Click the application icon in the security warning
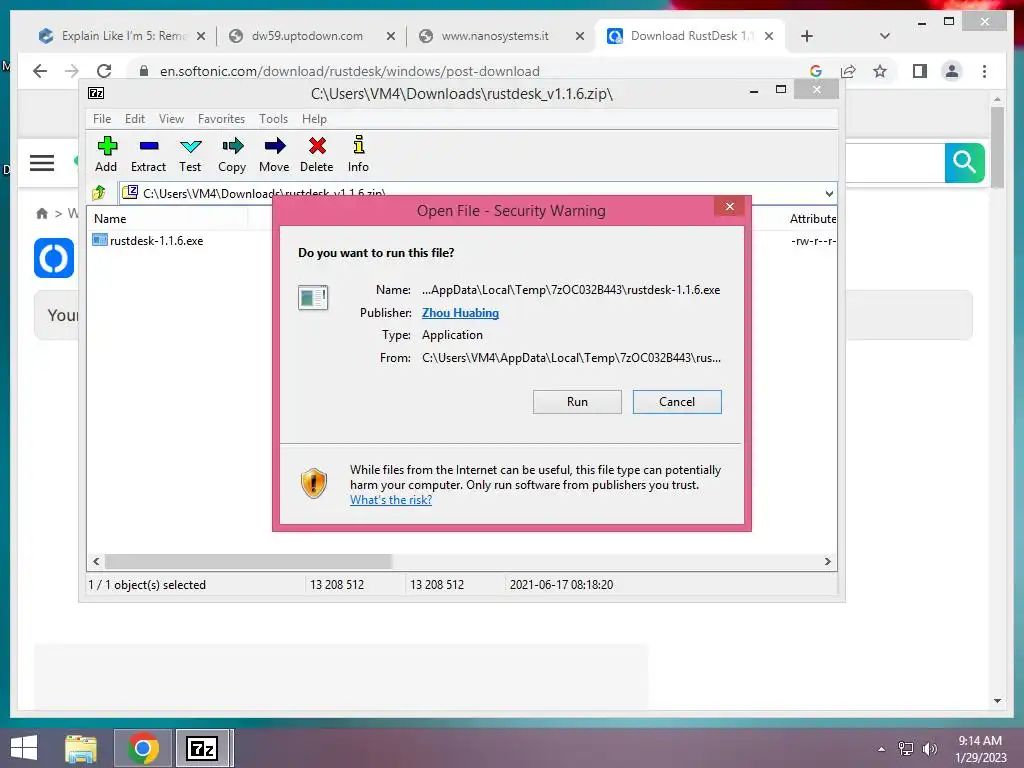The image size is (1024, 768). tap(313, 298)
